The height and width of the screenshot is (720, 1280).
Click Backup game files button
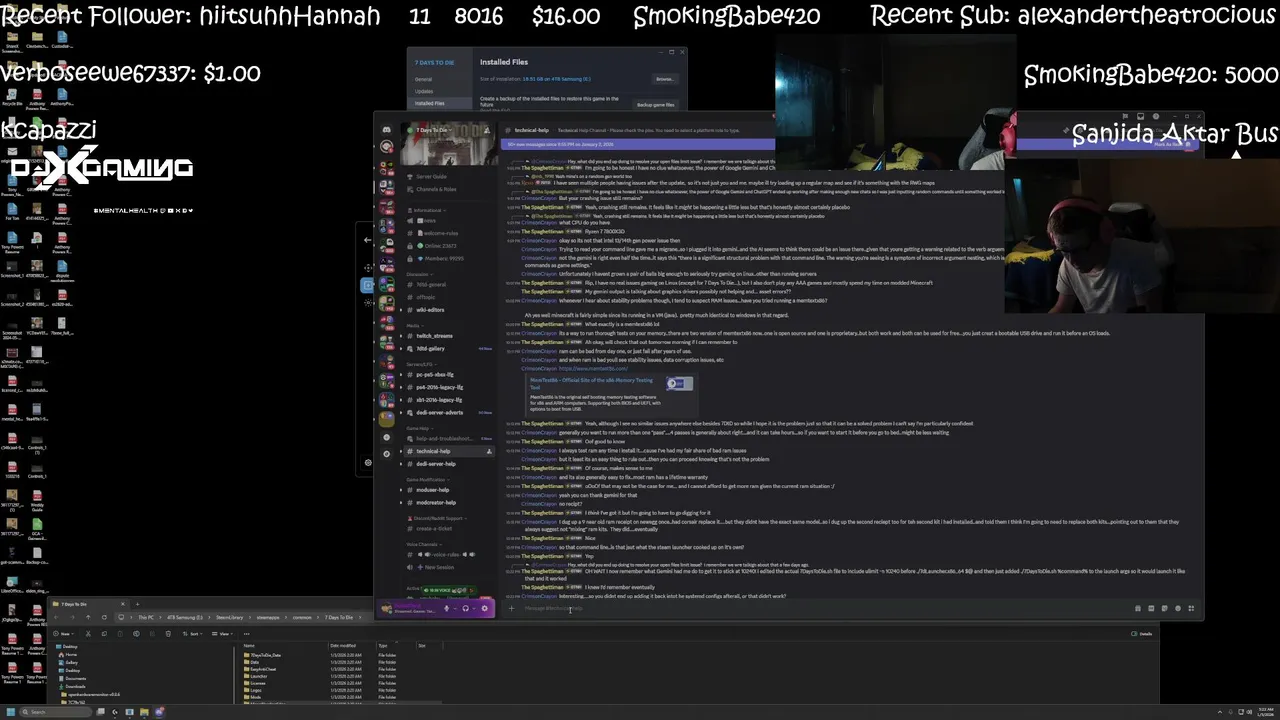point(655,104)
